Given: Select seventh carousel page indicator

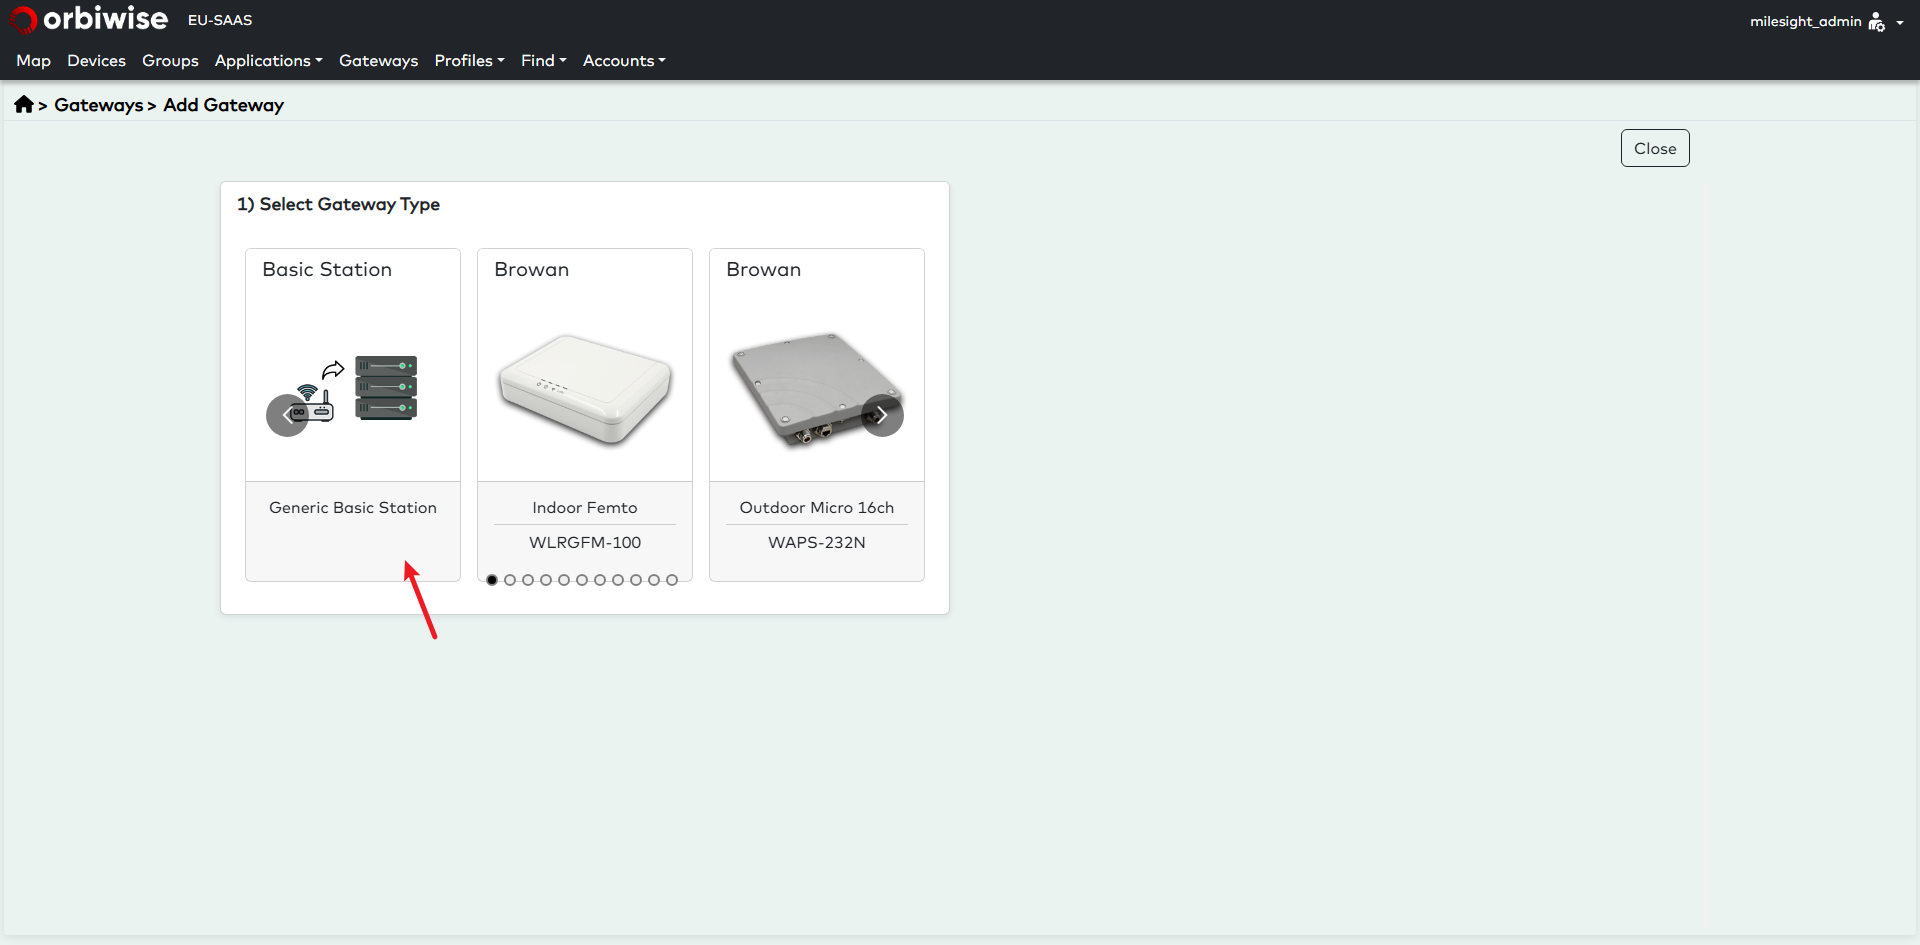Looking at the screenshot, I should tap(600, 580).
